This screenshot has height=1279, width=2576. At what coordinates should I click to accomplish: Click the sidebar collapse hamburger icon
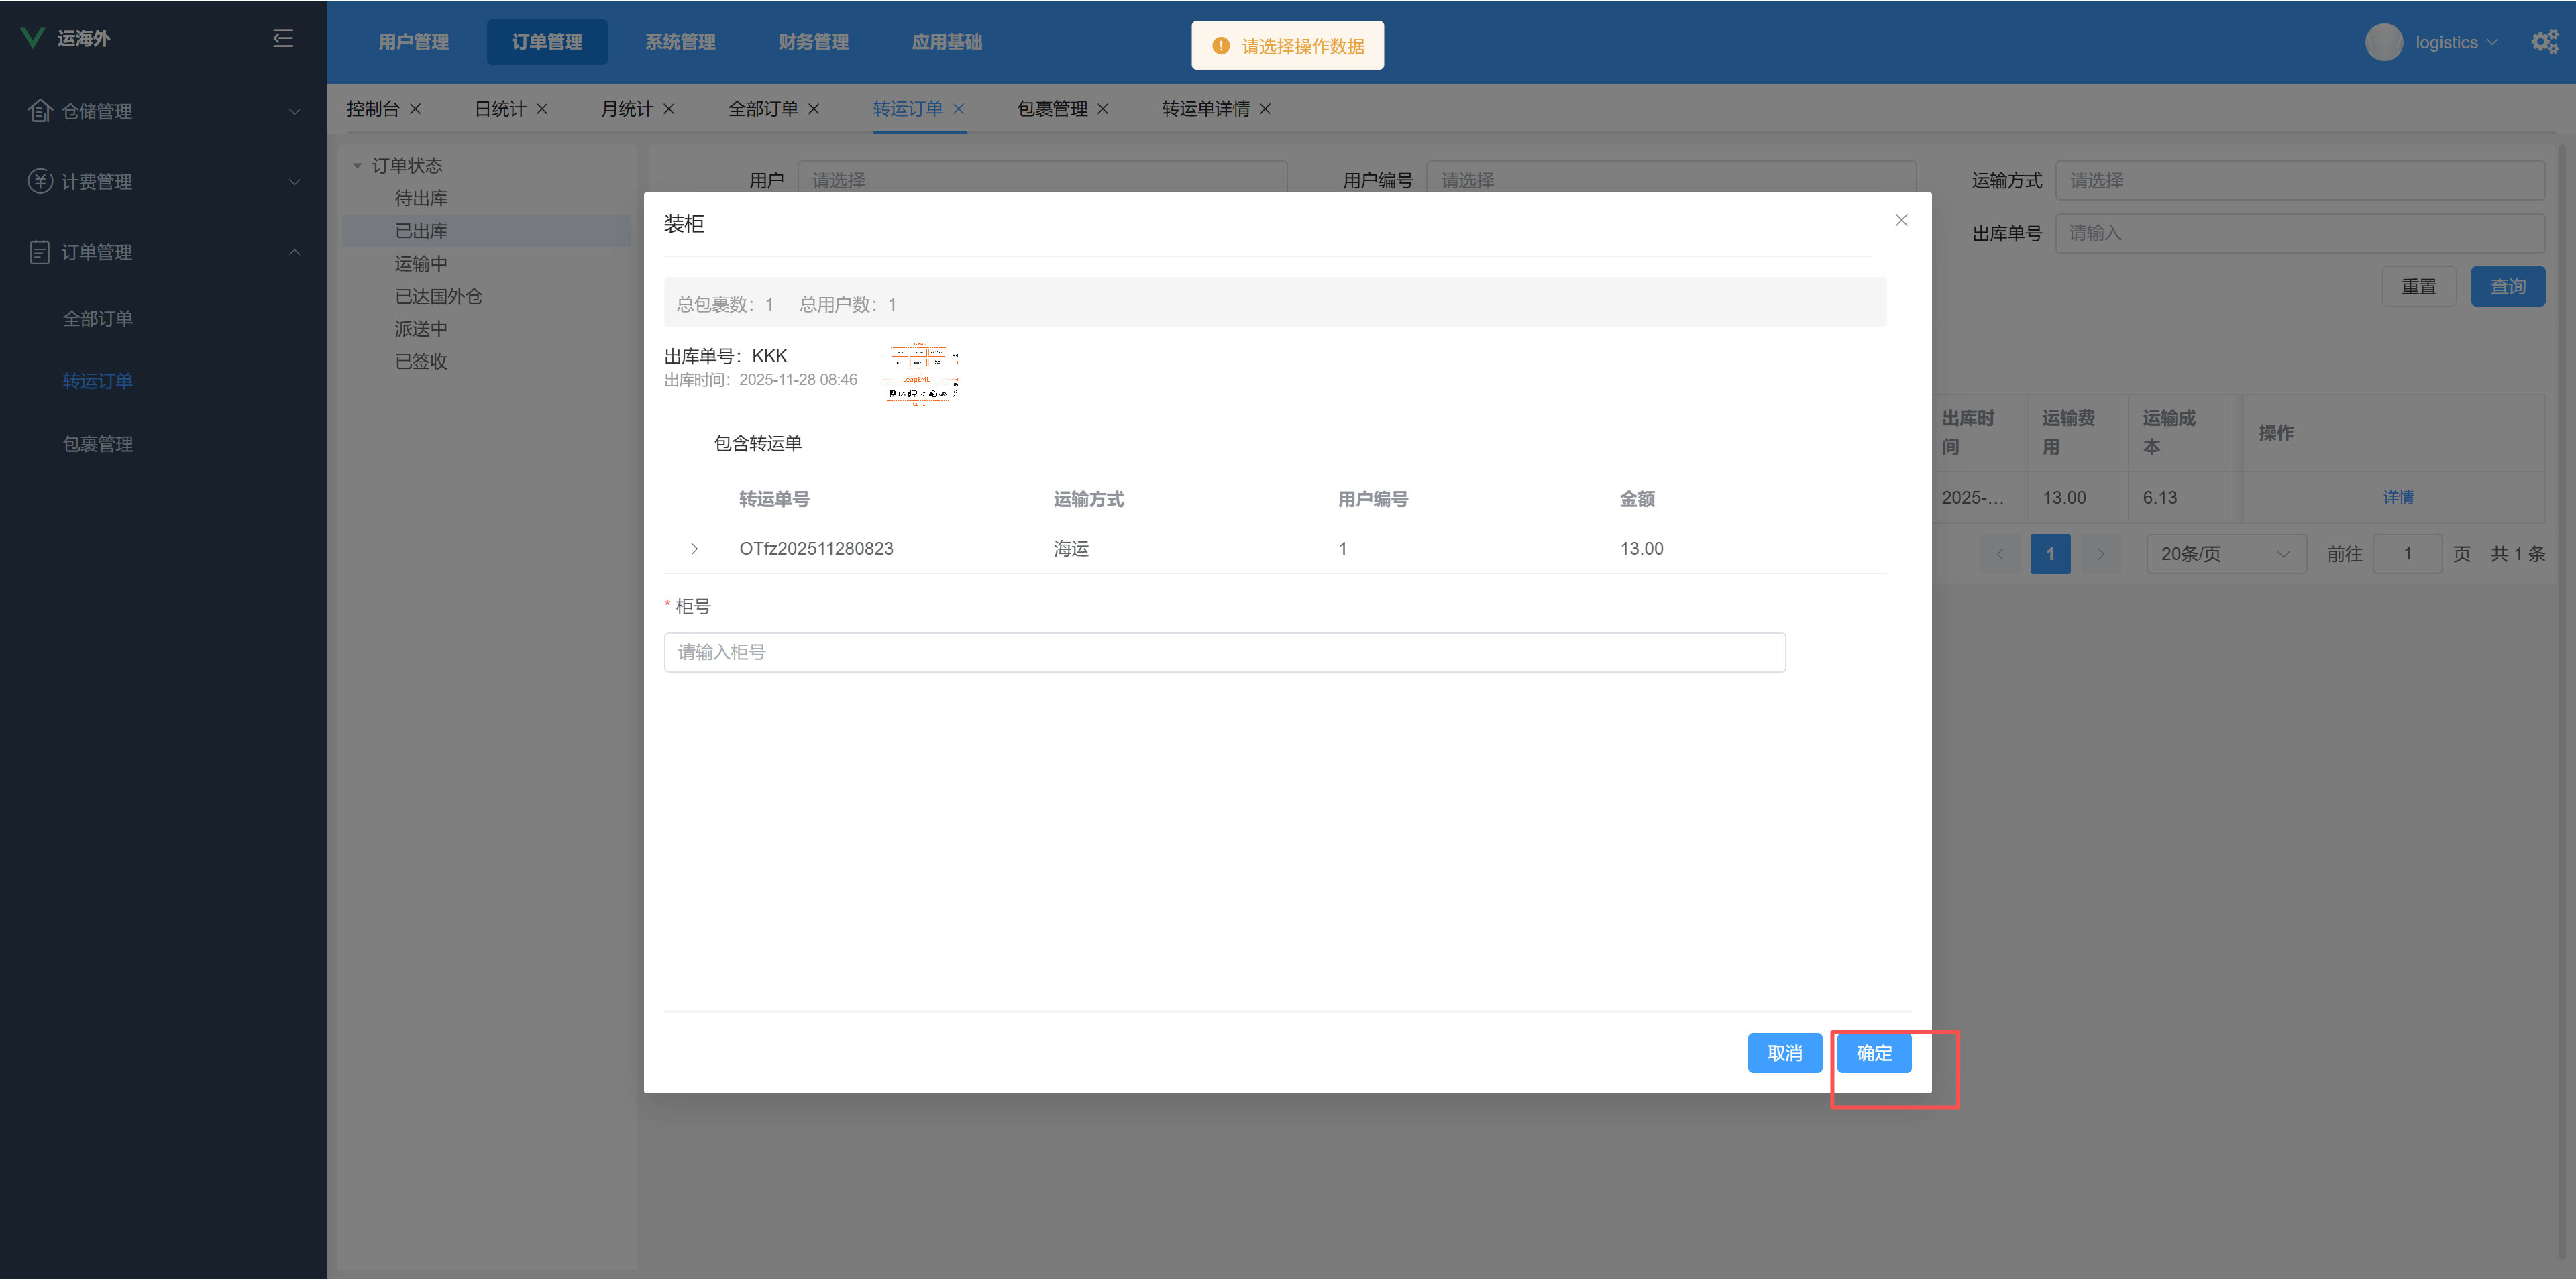coord(283,38)
